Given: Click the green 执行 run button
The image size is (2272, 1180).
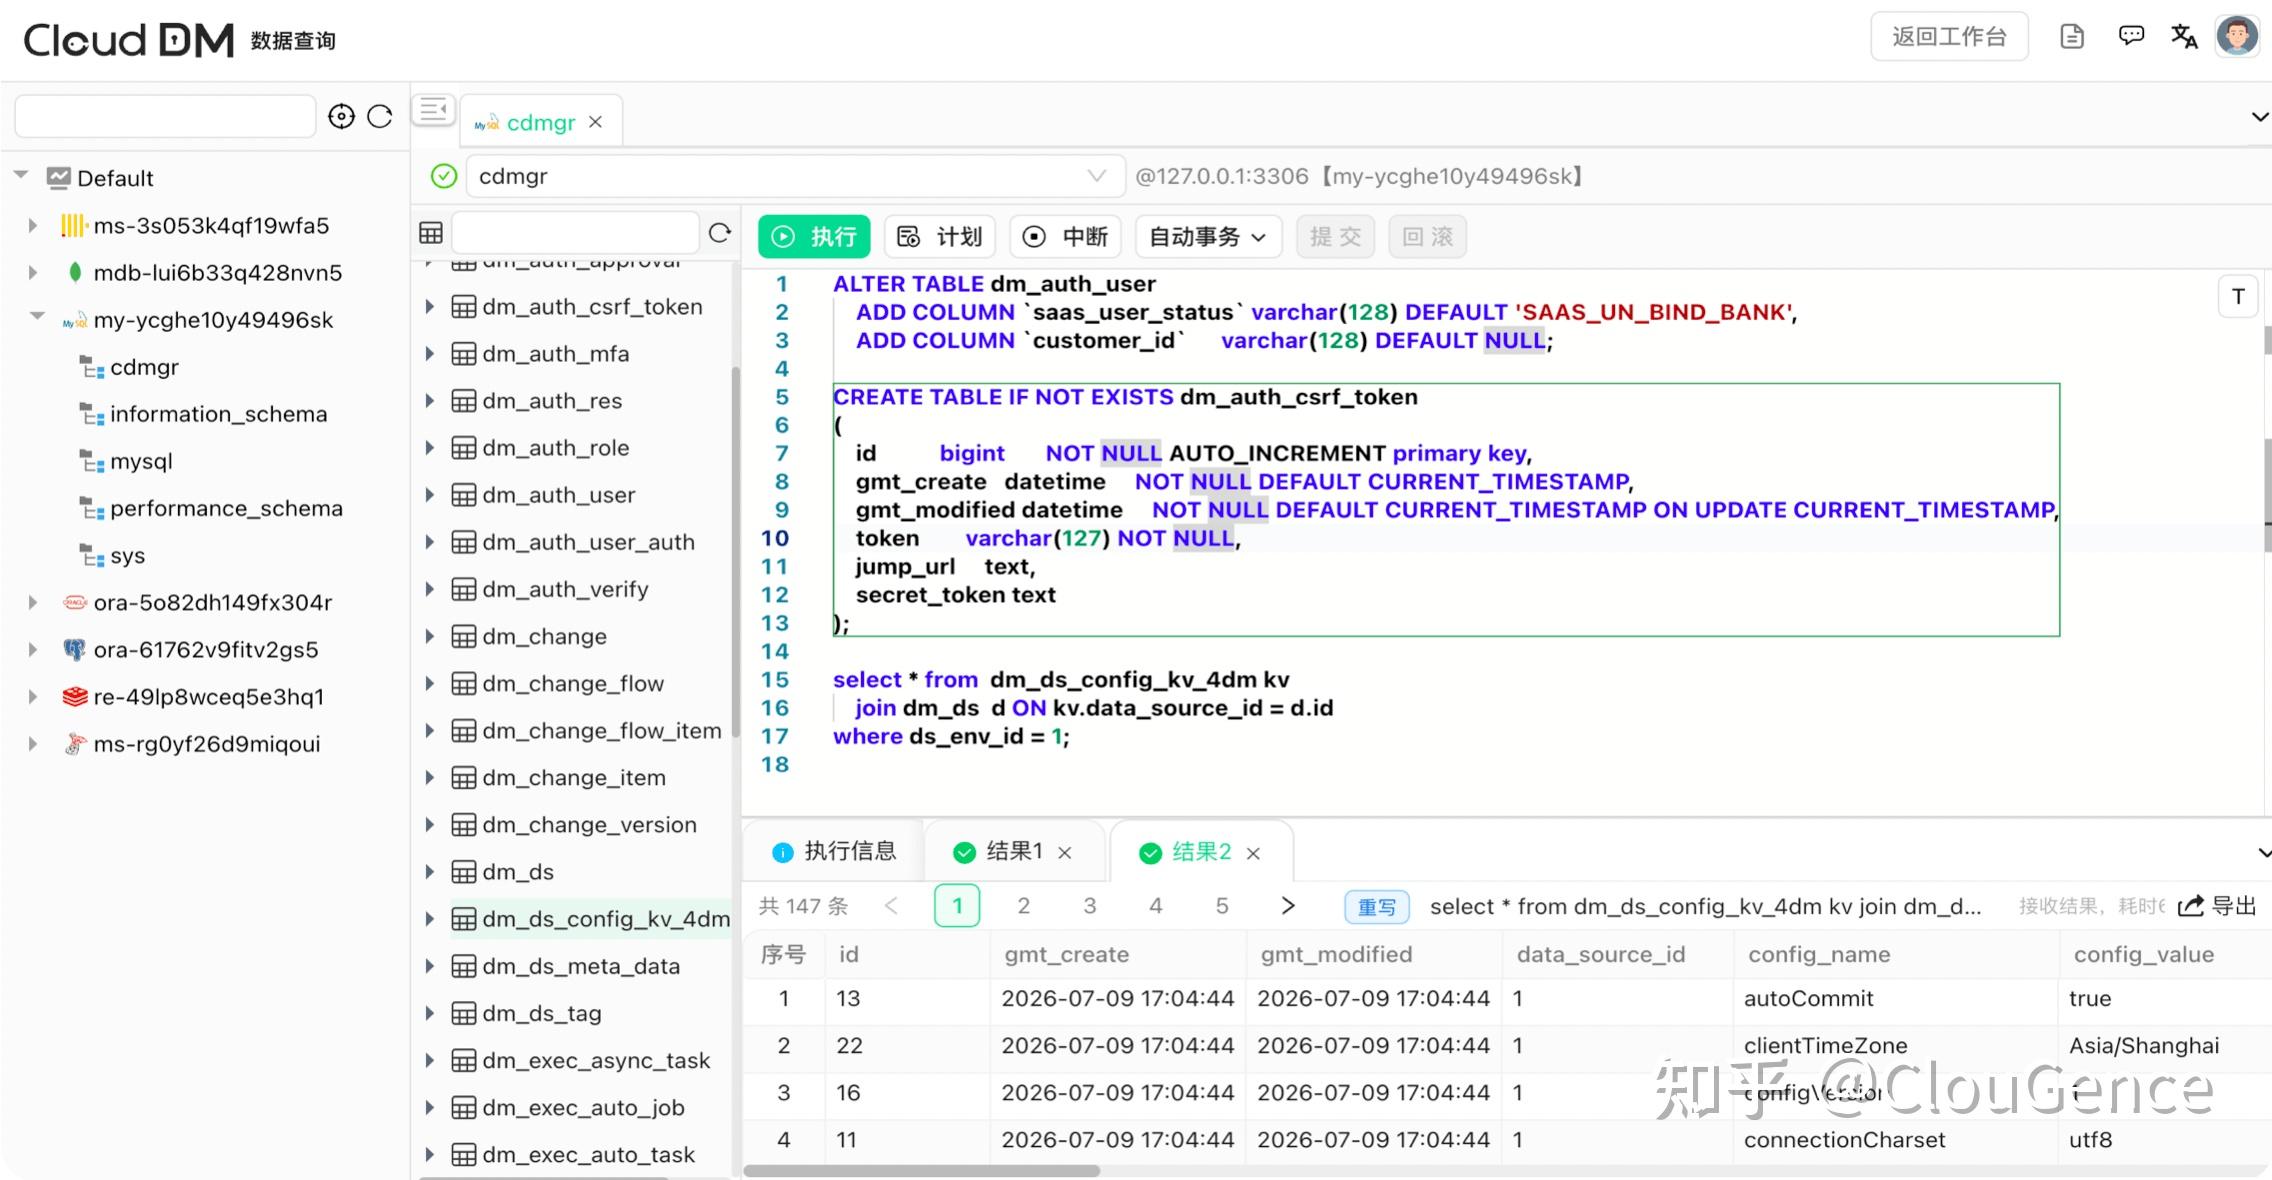Looking at the screenshot, I should coord(814,237).
